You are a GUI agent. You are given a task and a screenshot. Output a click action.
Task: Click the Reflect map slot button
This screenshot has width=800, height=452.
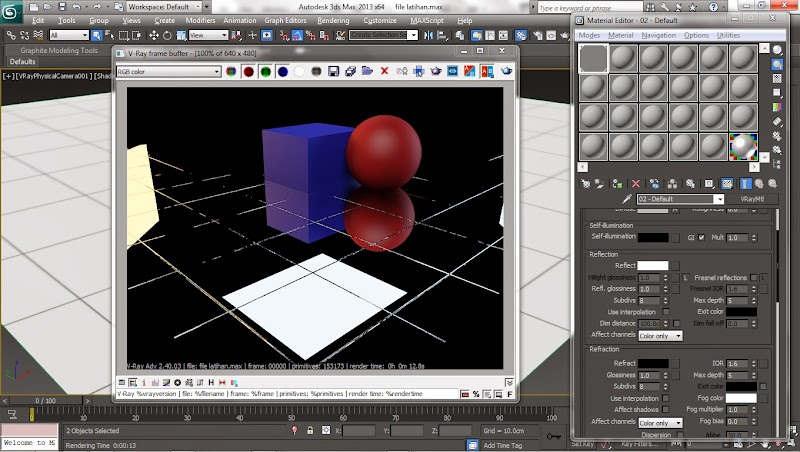point(676,266)
